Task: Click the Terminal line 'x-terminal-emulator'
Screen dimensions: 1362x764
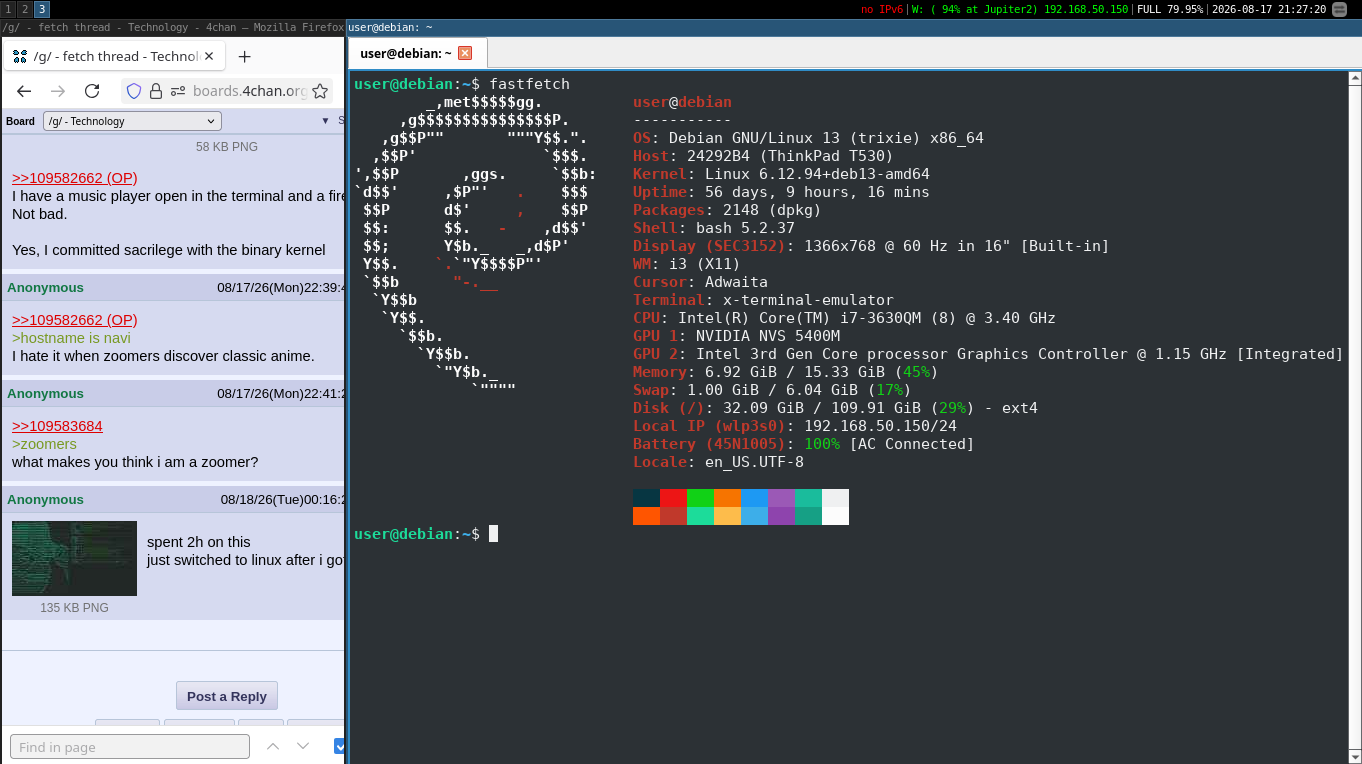Action: [x=763, y=300]
